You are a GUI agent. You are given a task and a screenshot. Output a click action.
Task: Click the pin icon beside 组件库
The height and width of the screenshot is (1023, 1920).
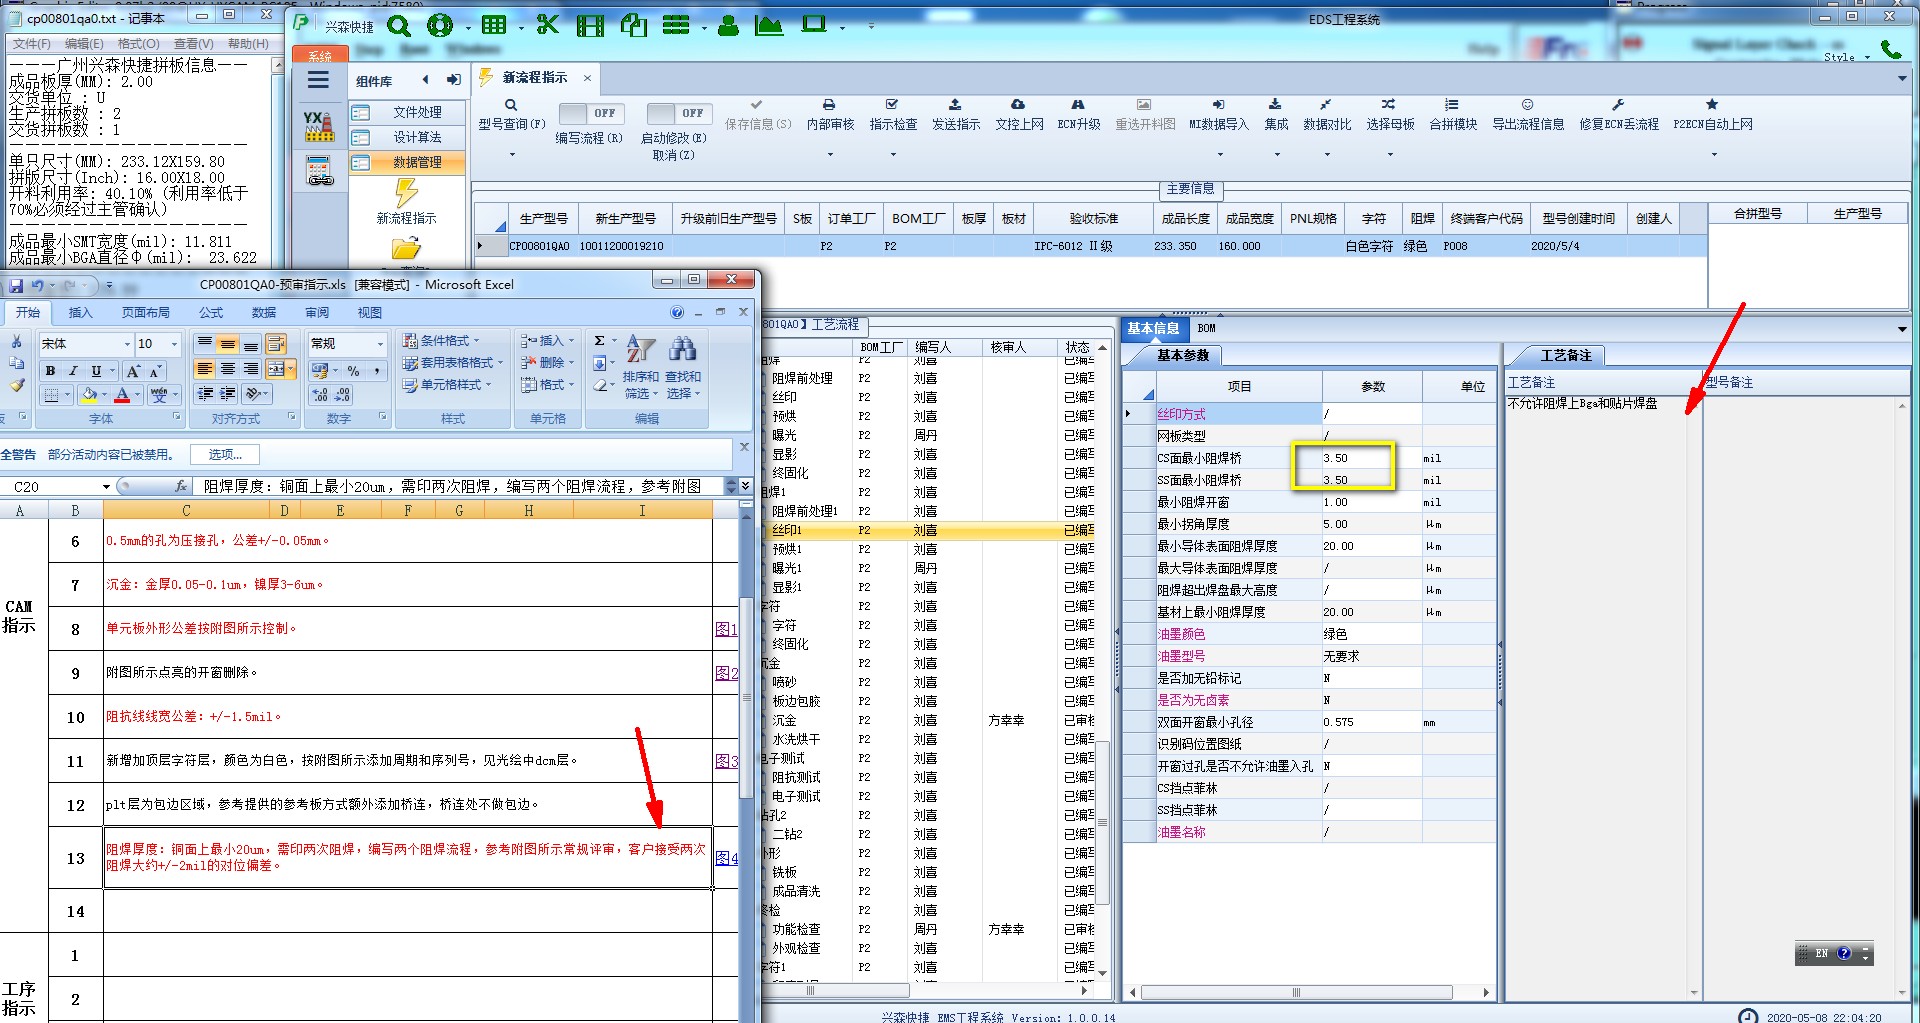coord(454,80)
